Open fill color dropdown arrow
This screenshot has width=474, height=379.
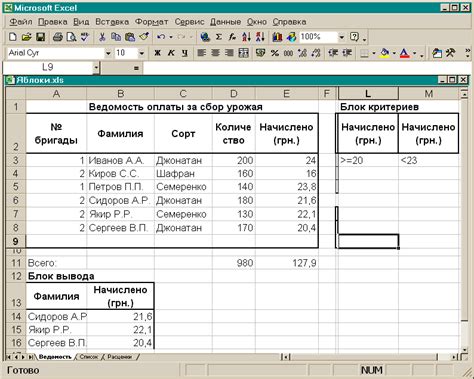(394, 53)
